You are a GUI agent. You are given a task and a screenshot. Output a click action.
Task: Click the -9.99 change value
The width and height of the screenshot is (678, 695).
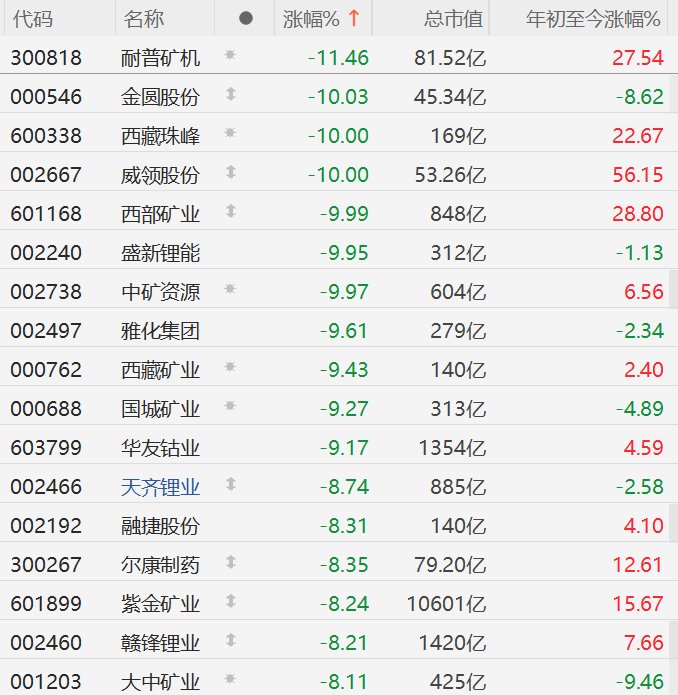pyautogui.click(x=344, y=214)
